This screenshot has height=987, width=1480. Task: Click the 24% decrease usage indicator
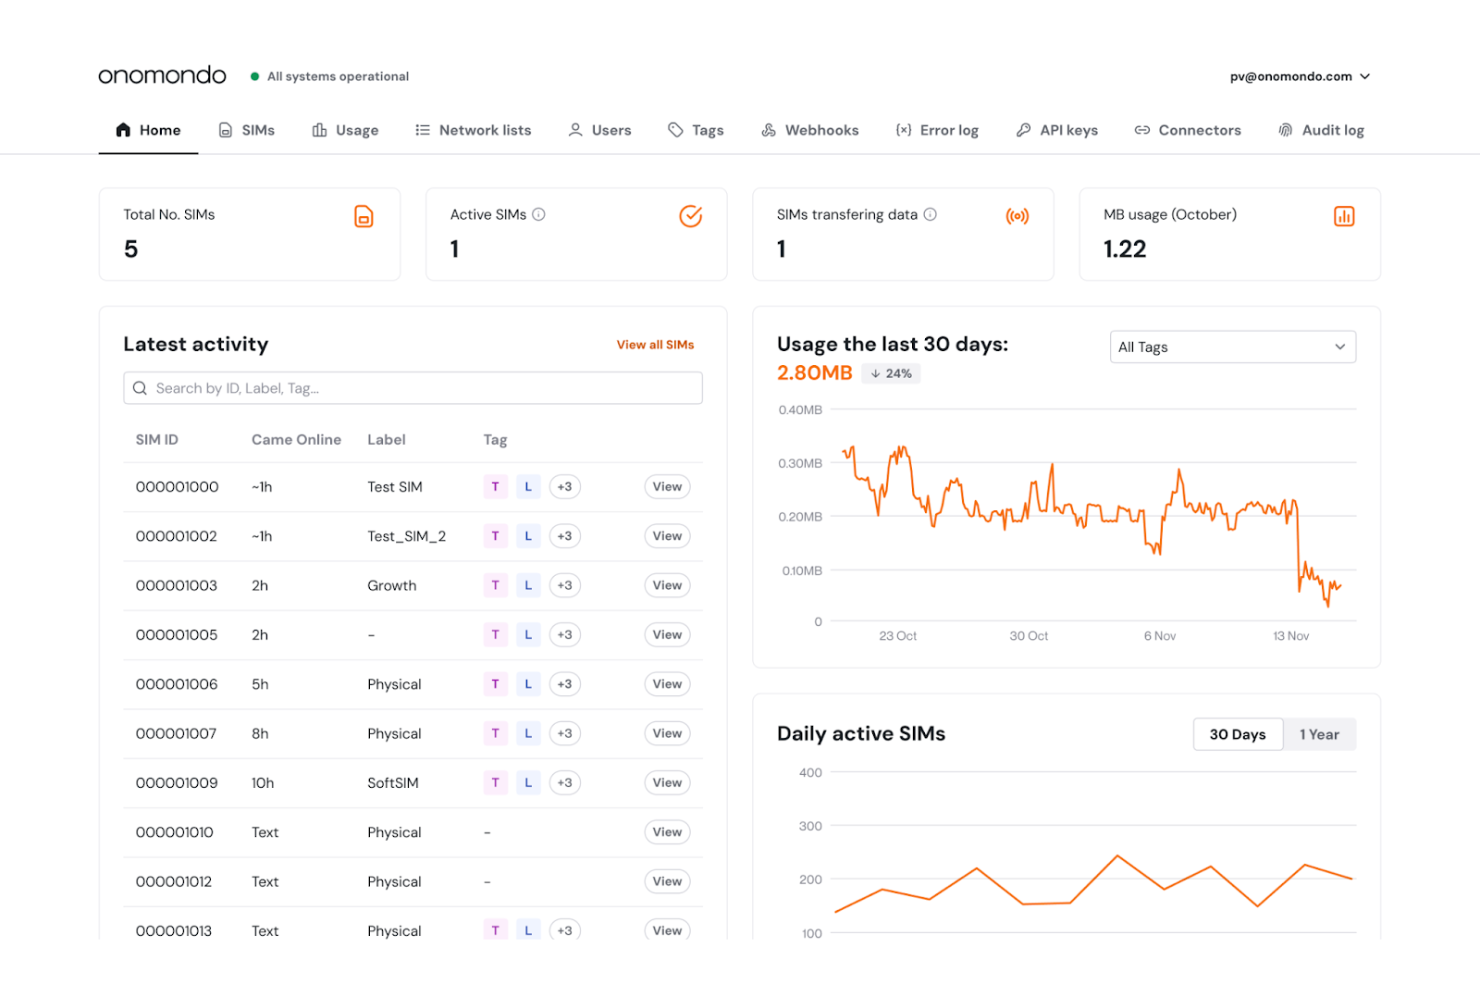(x=890, y=373)
